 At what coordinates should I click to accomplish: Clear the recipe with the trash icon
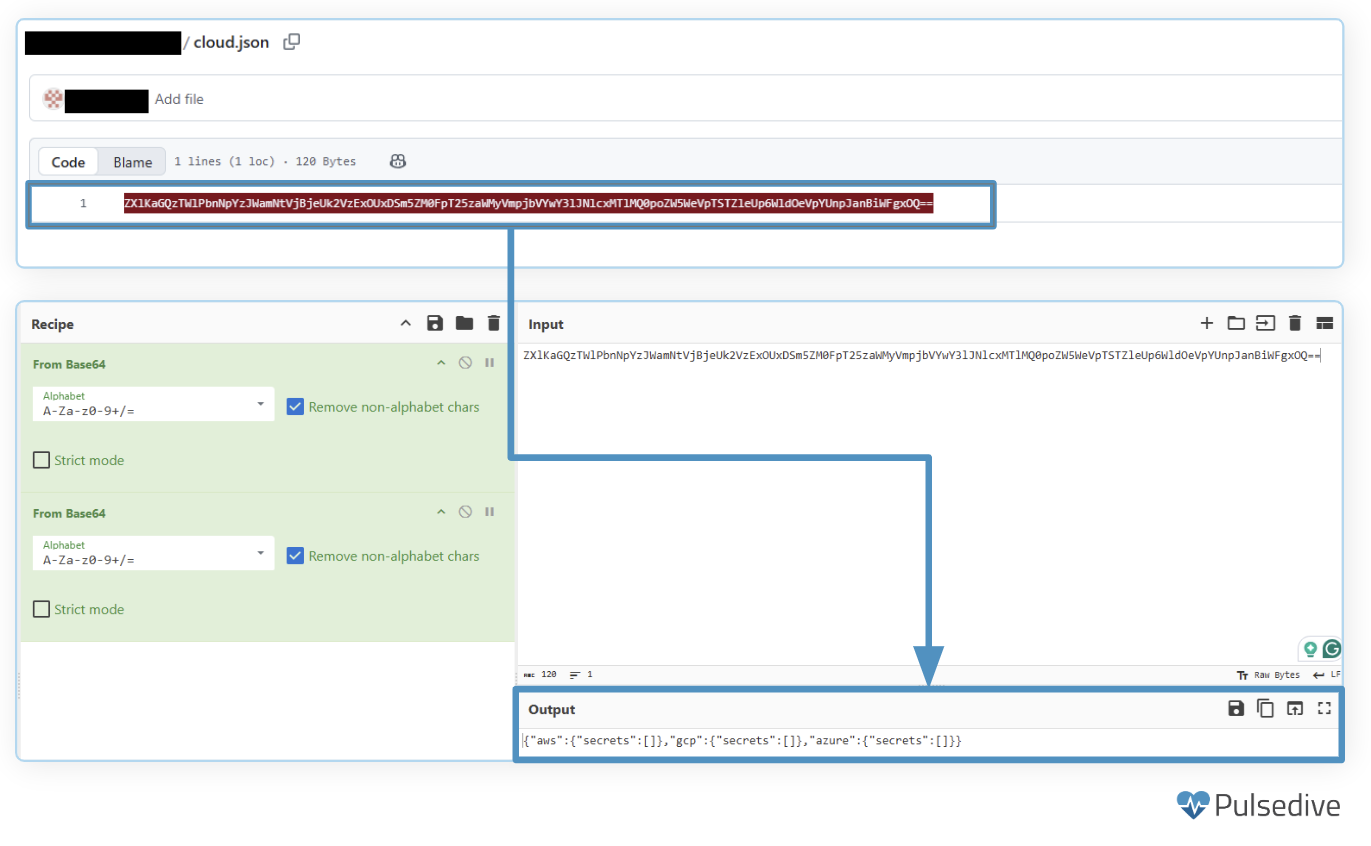point(493,323)
